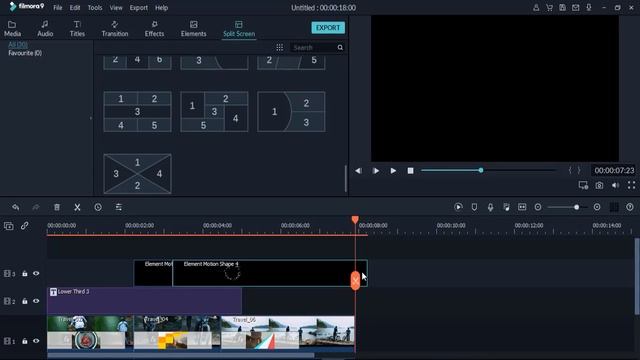Select the All (30) category

point(18,44)
